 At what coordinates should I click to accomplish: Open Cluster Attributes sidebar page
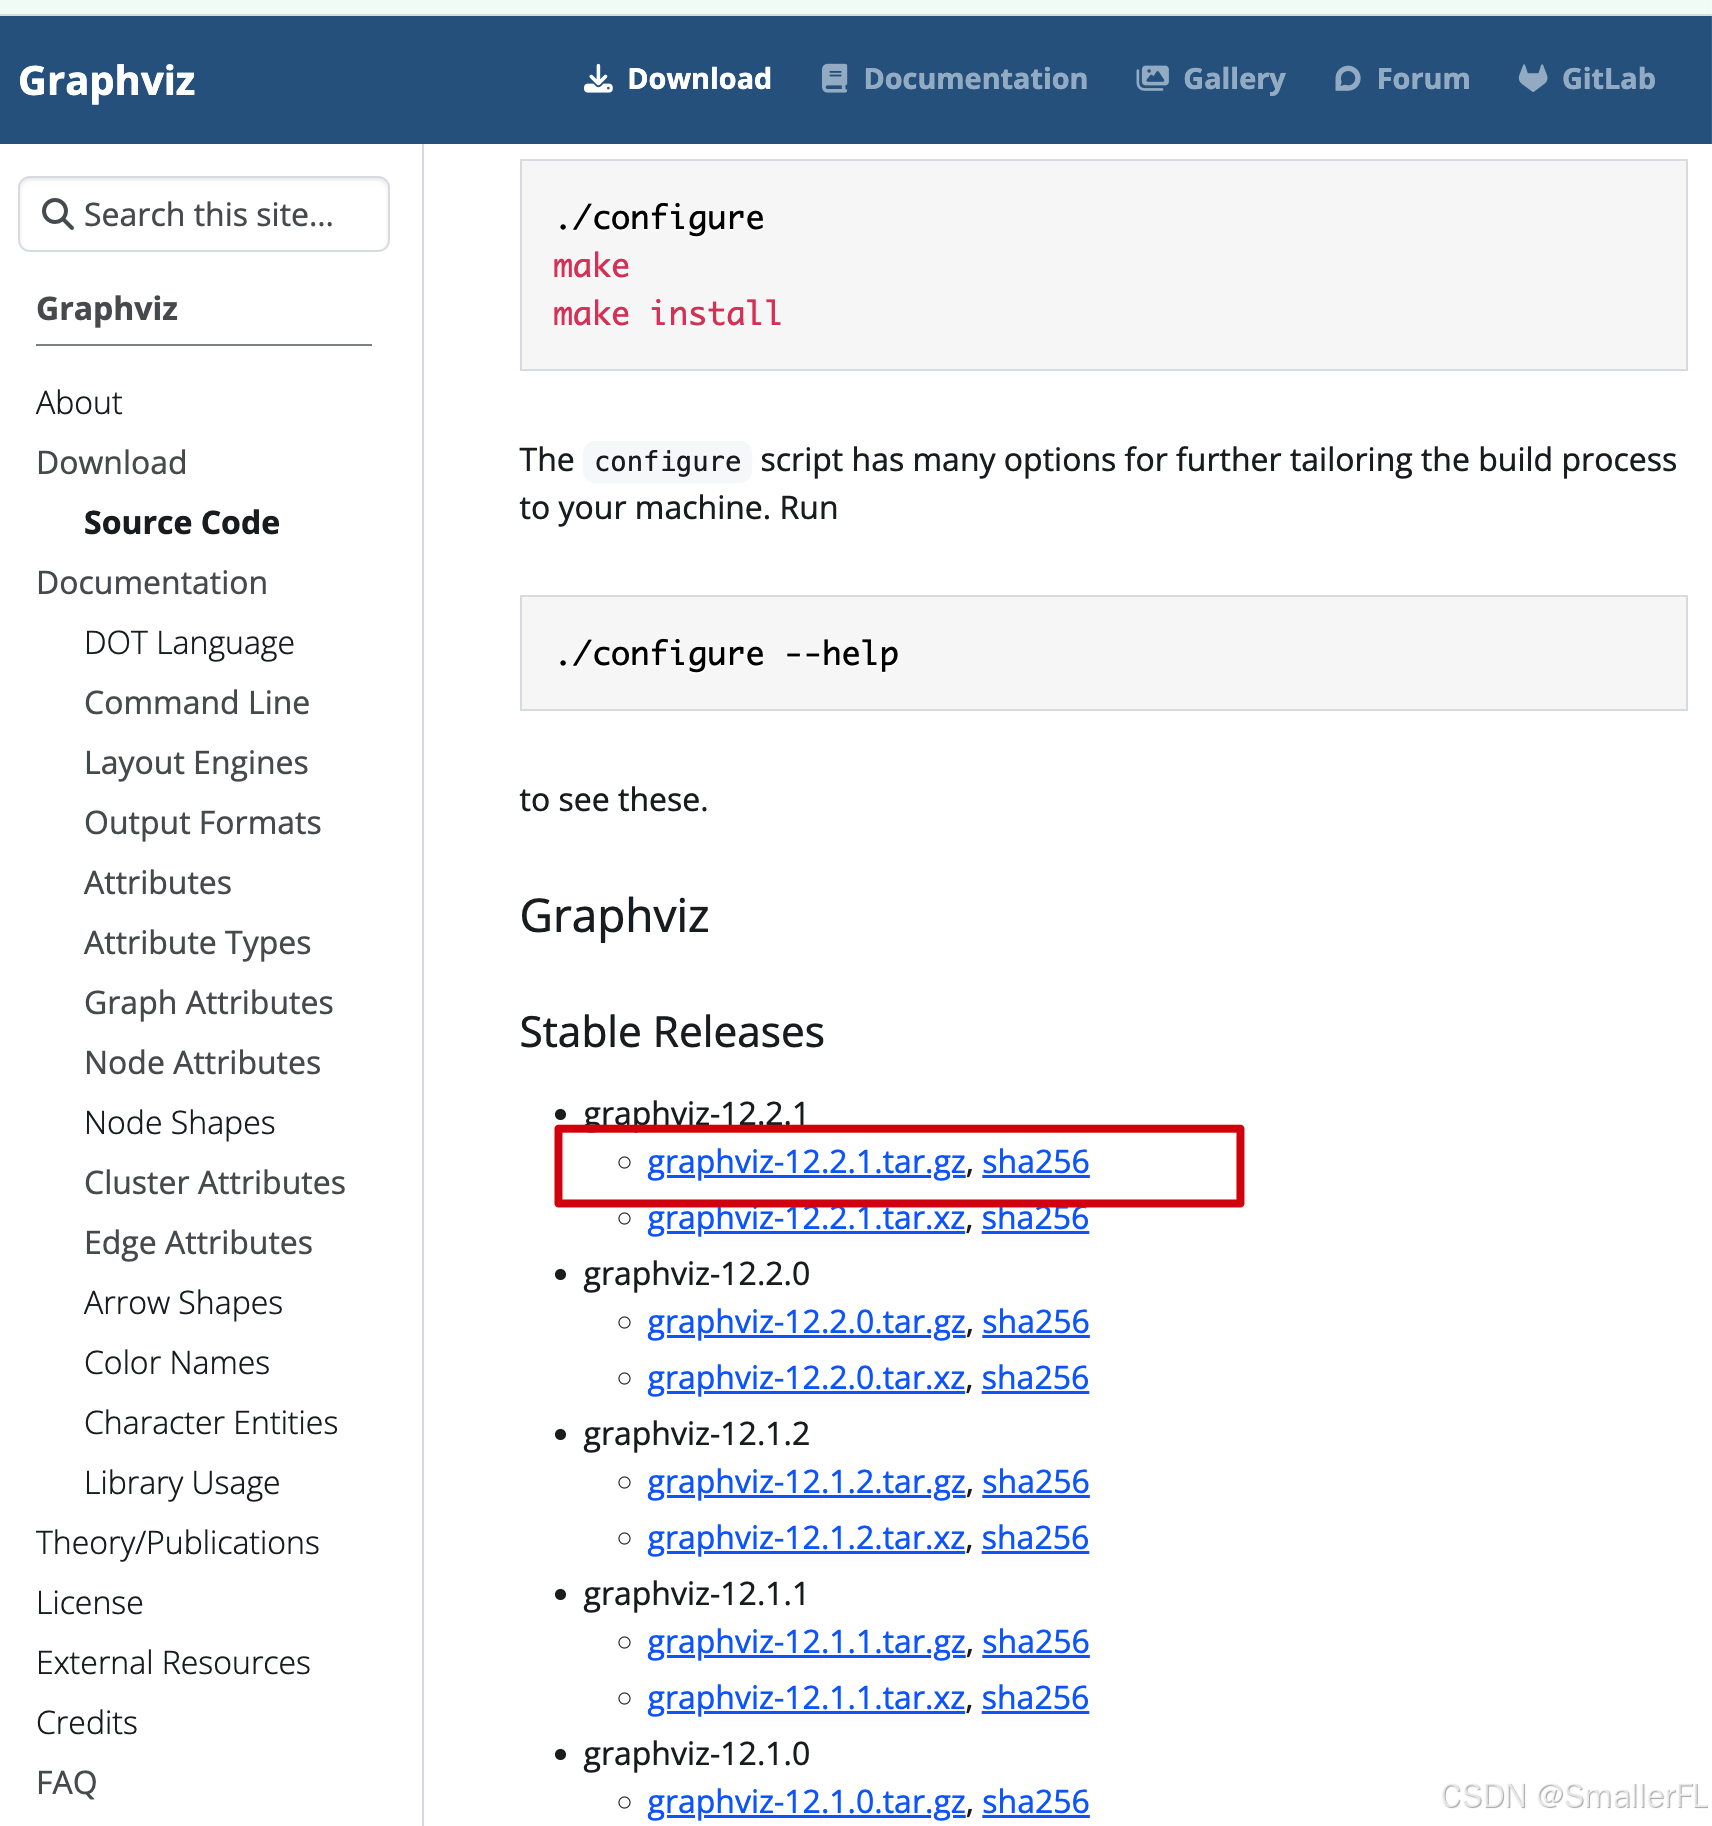pos(215,1183)
